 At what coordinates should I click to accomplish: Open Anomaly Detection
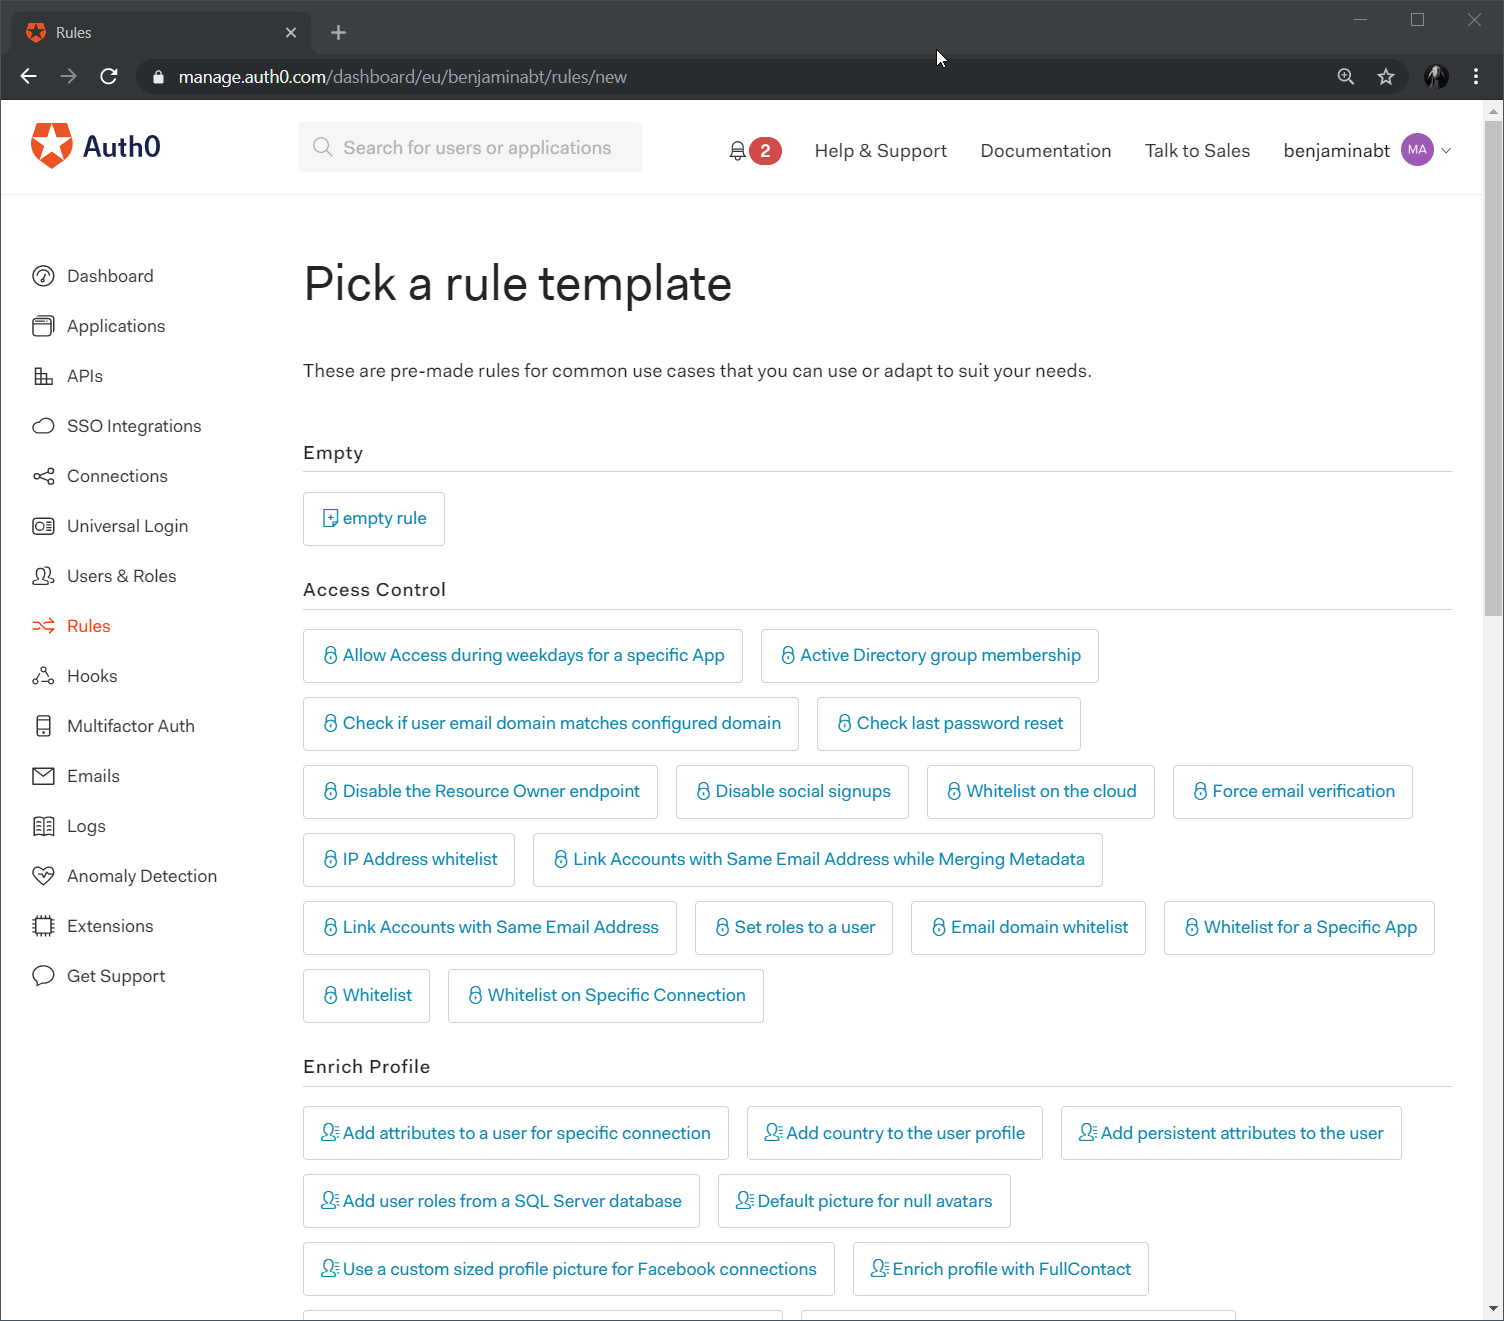[x=141, y=876]
